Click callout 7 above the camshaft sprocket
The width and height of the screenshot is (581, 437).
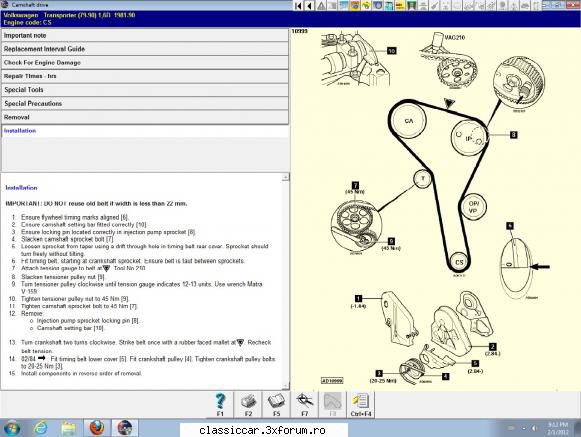coord(355,185)
